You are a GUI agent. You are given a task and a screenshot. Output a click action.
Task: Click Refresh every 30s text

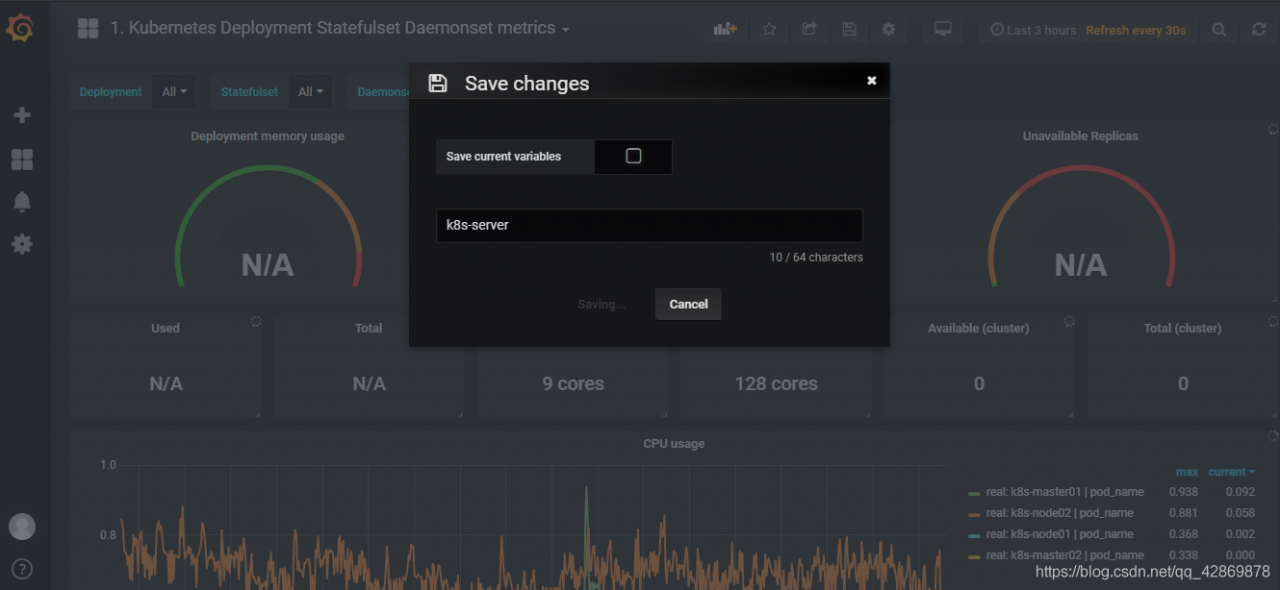point(1135,30)
